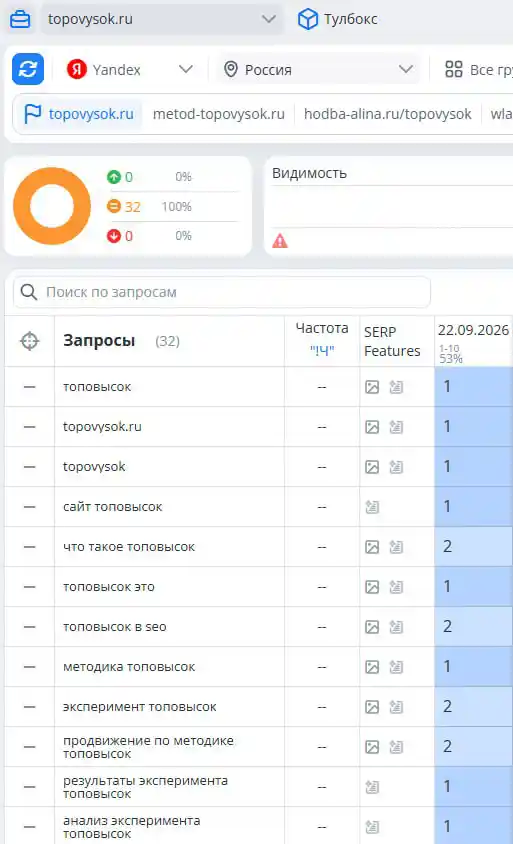Click the dash marker left of topovysok row
This screenshot has height=844, width=513.
[30, 467]
